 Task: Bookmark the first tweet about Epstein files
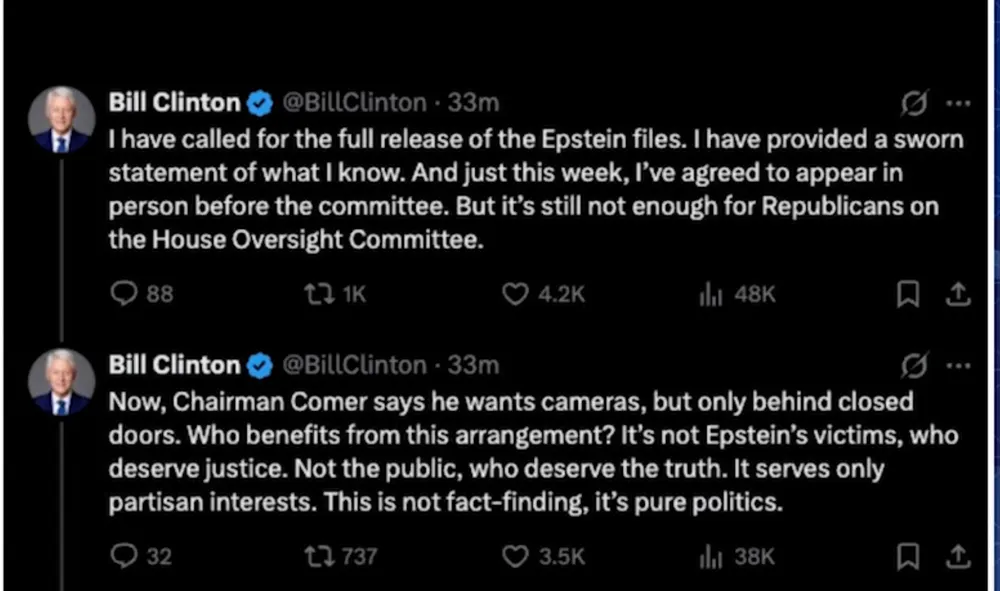pyautogui.click(x=908, y=294)
